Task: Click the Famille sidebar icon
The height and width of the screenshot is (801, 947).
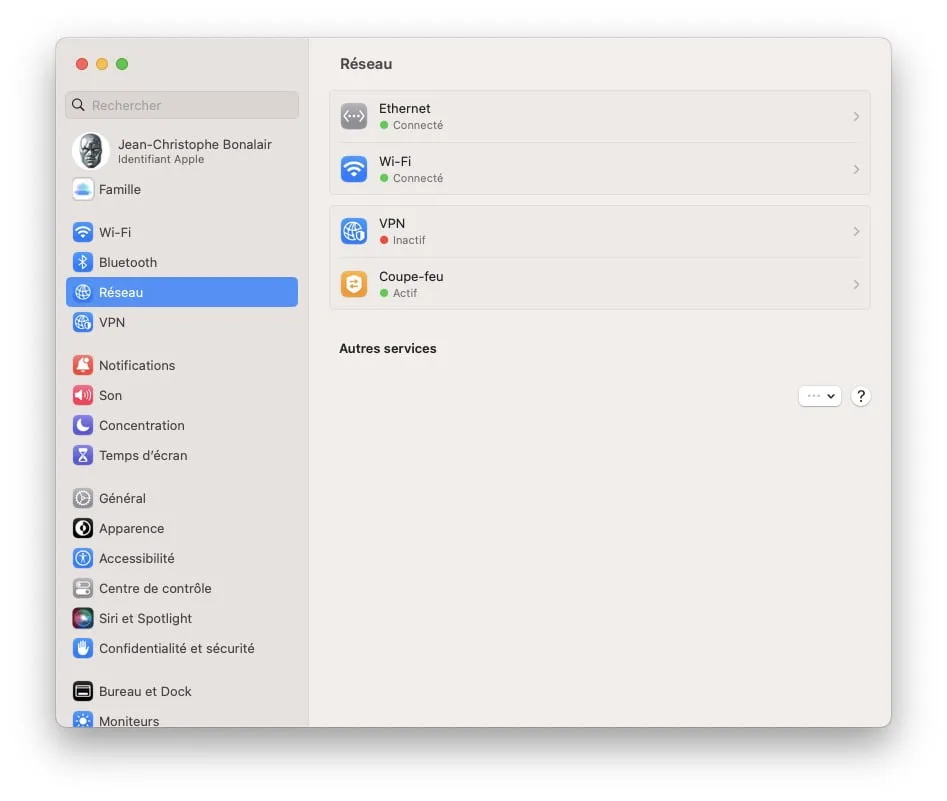Action: [83, 189]
